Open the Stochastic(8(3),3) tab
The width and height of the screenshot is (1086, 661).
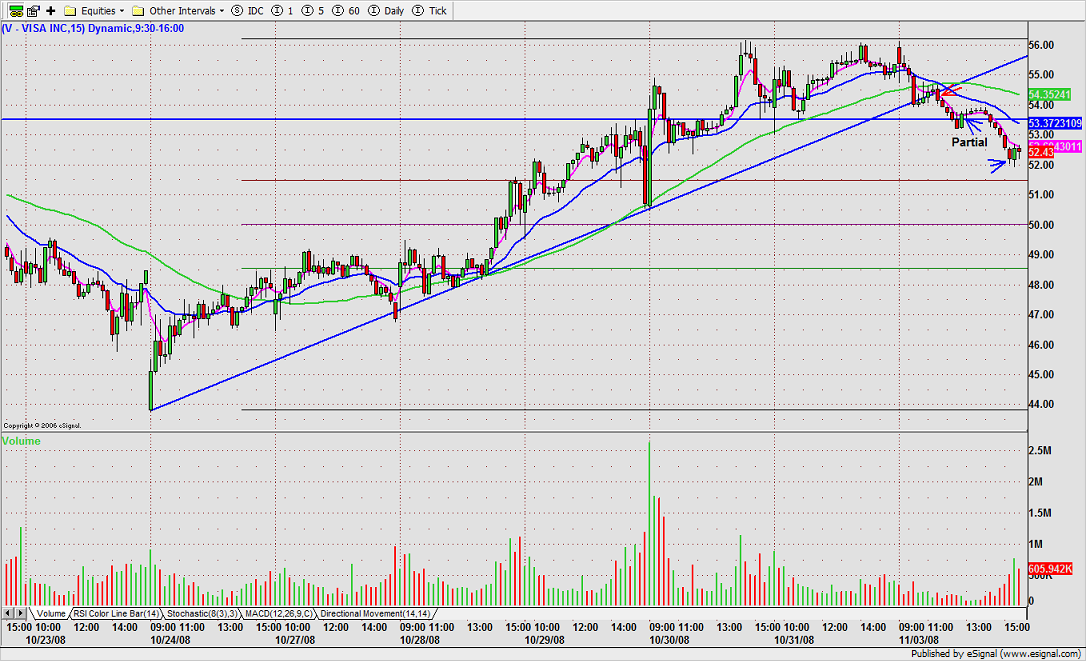202,613
